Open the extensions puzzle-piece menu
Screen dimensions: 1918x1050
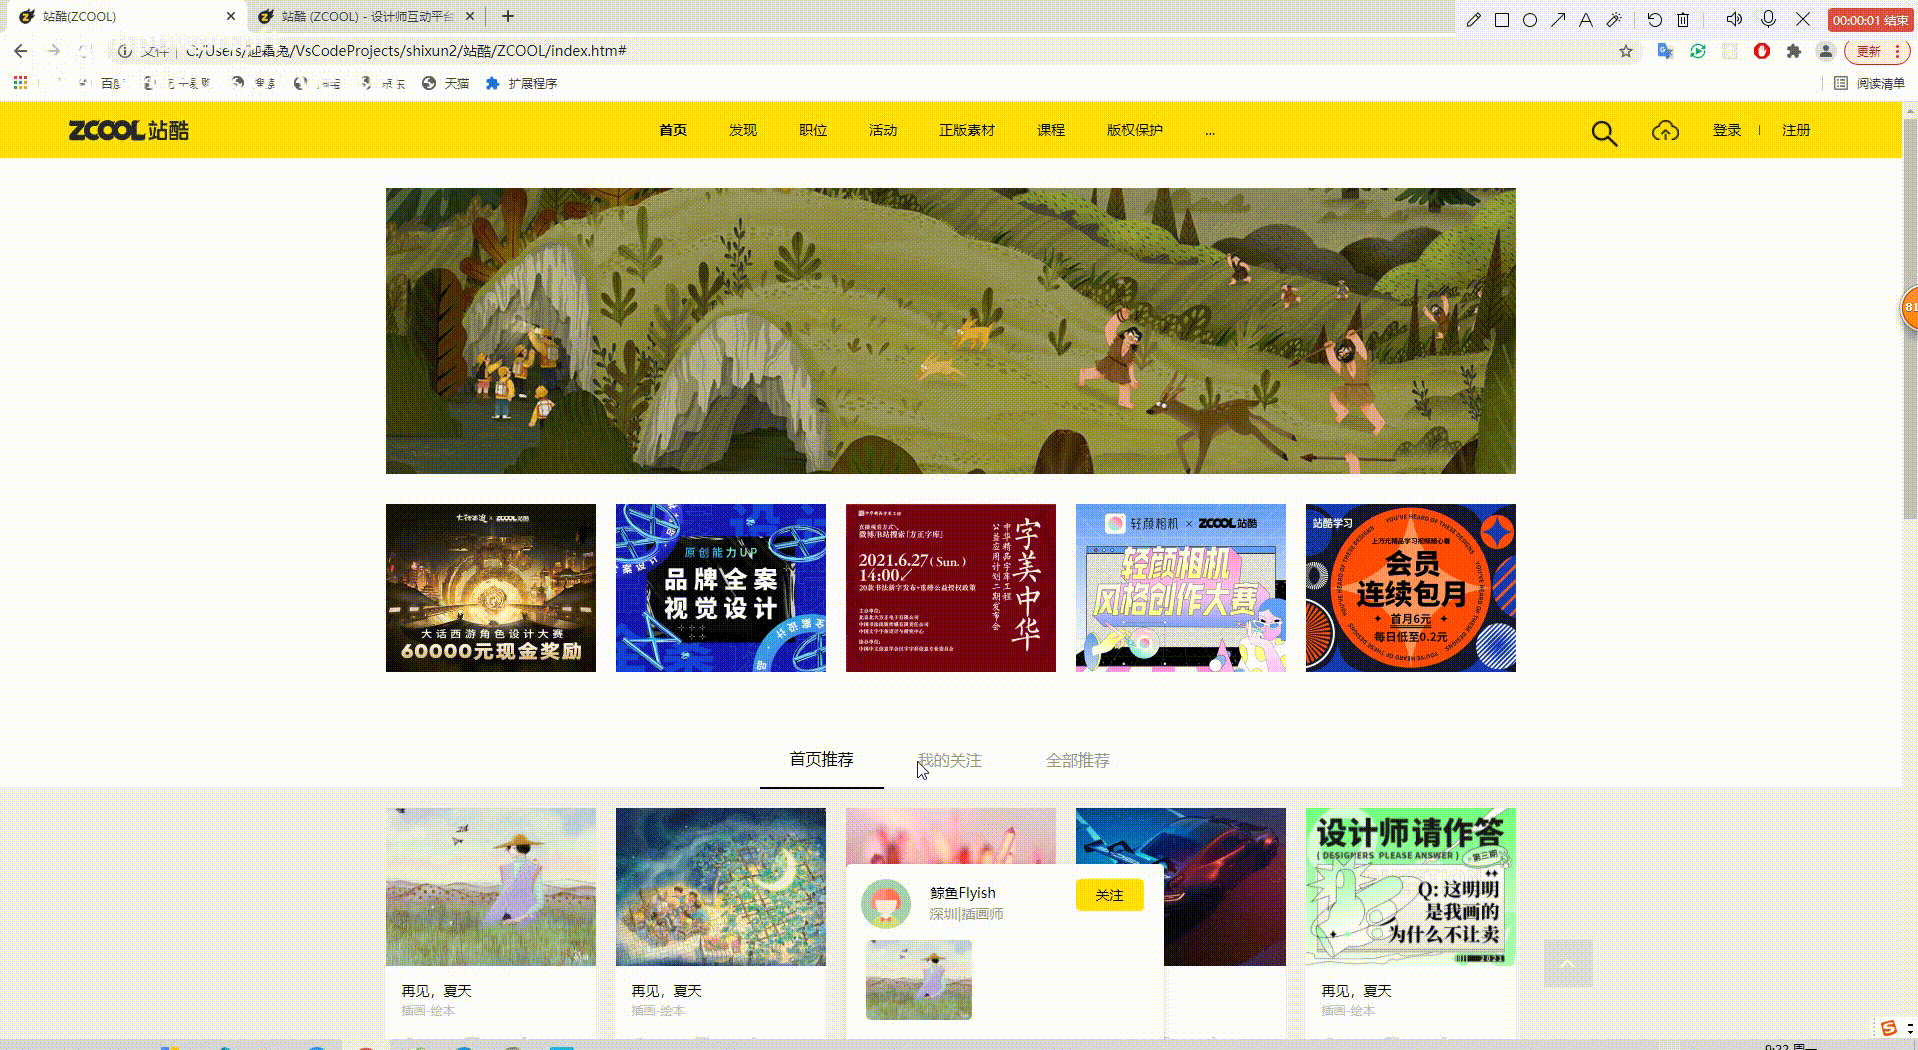1794,51
